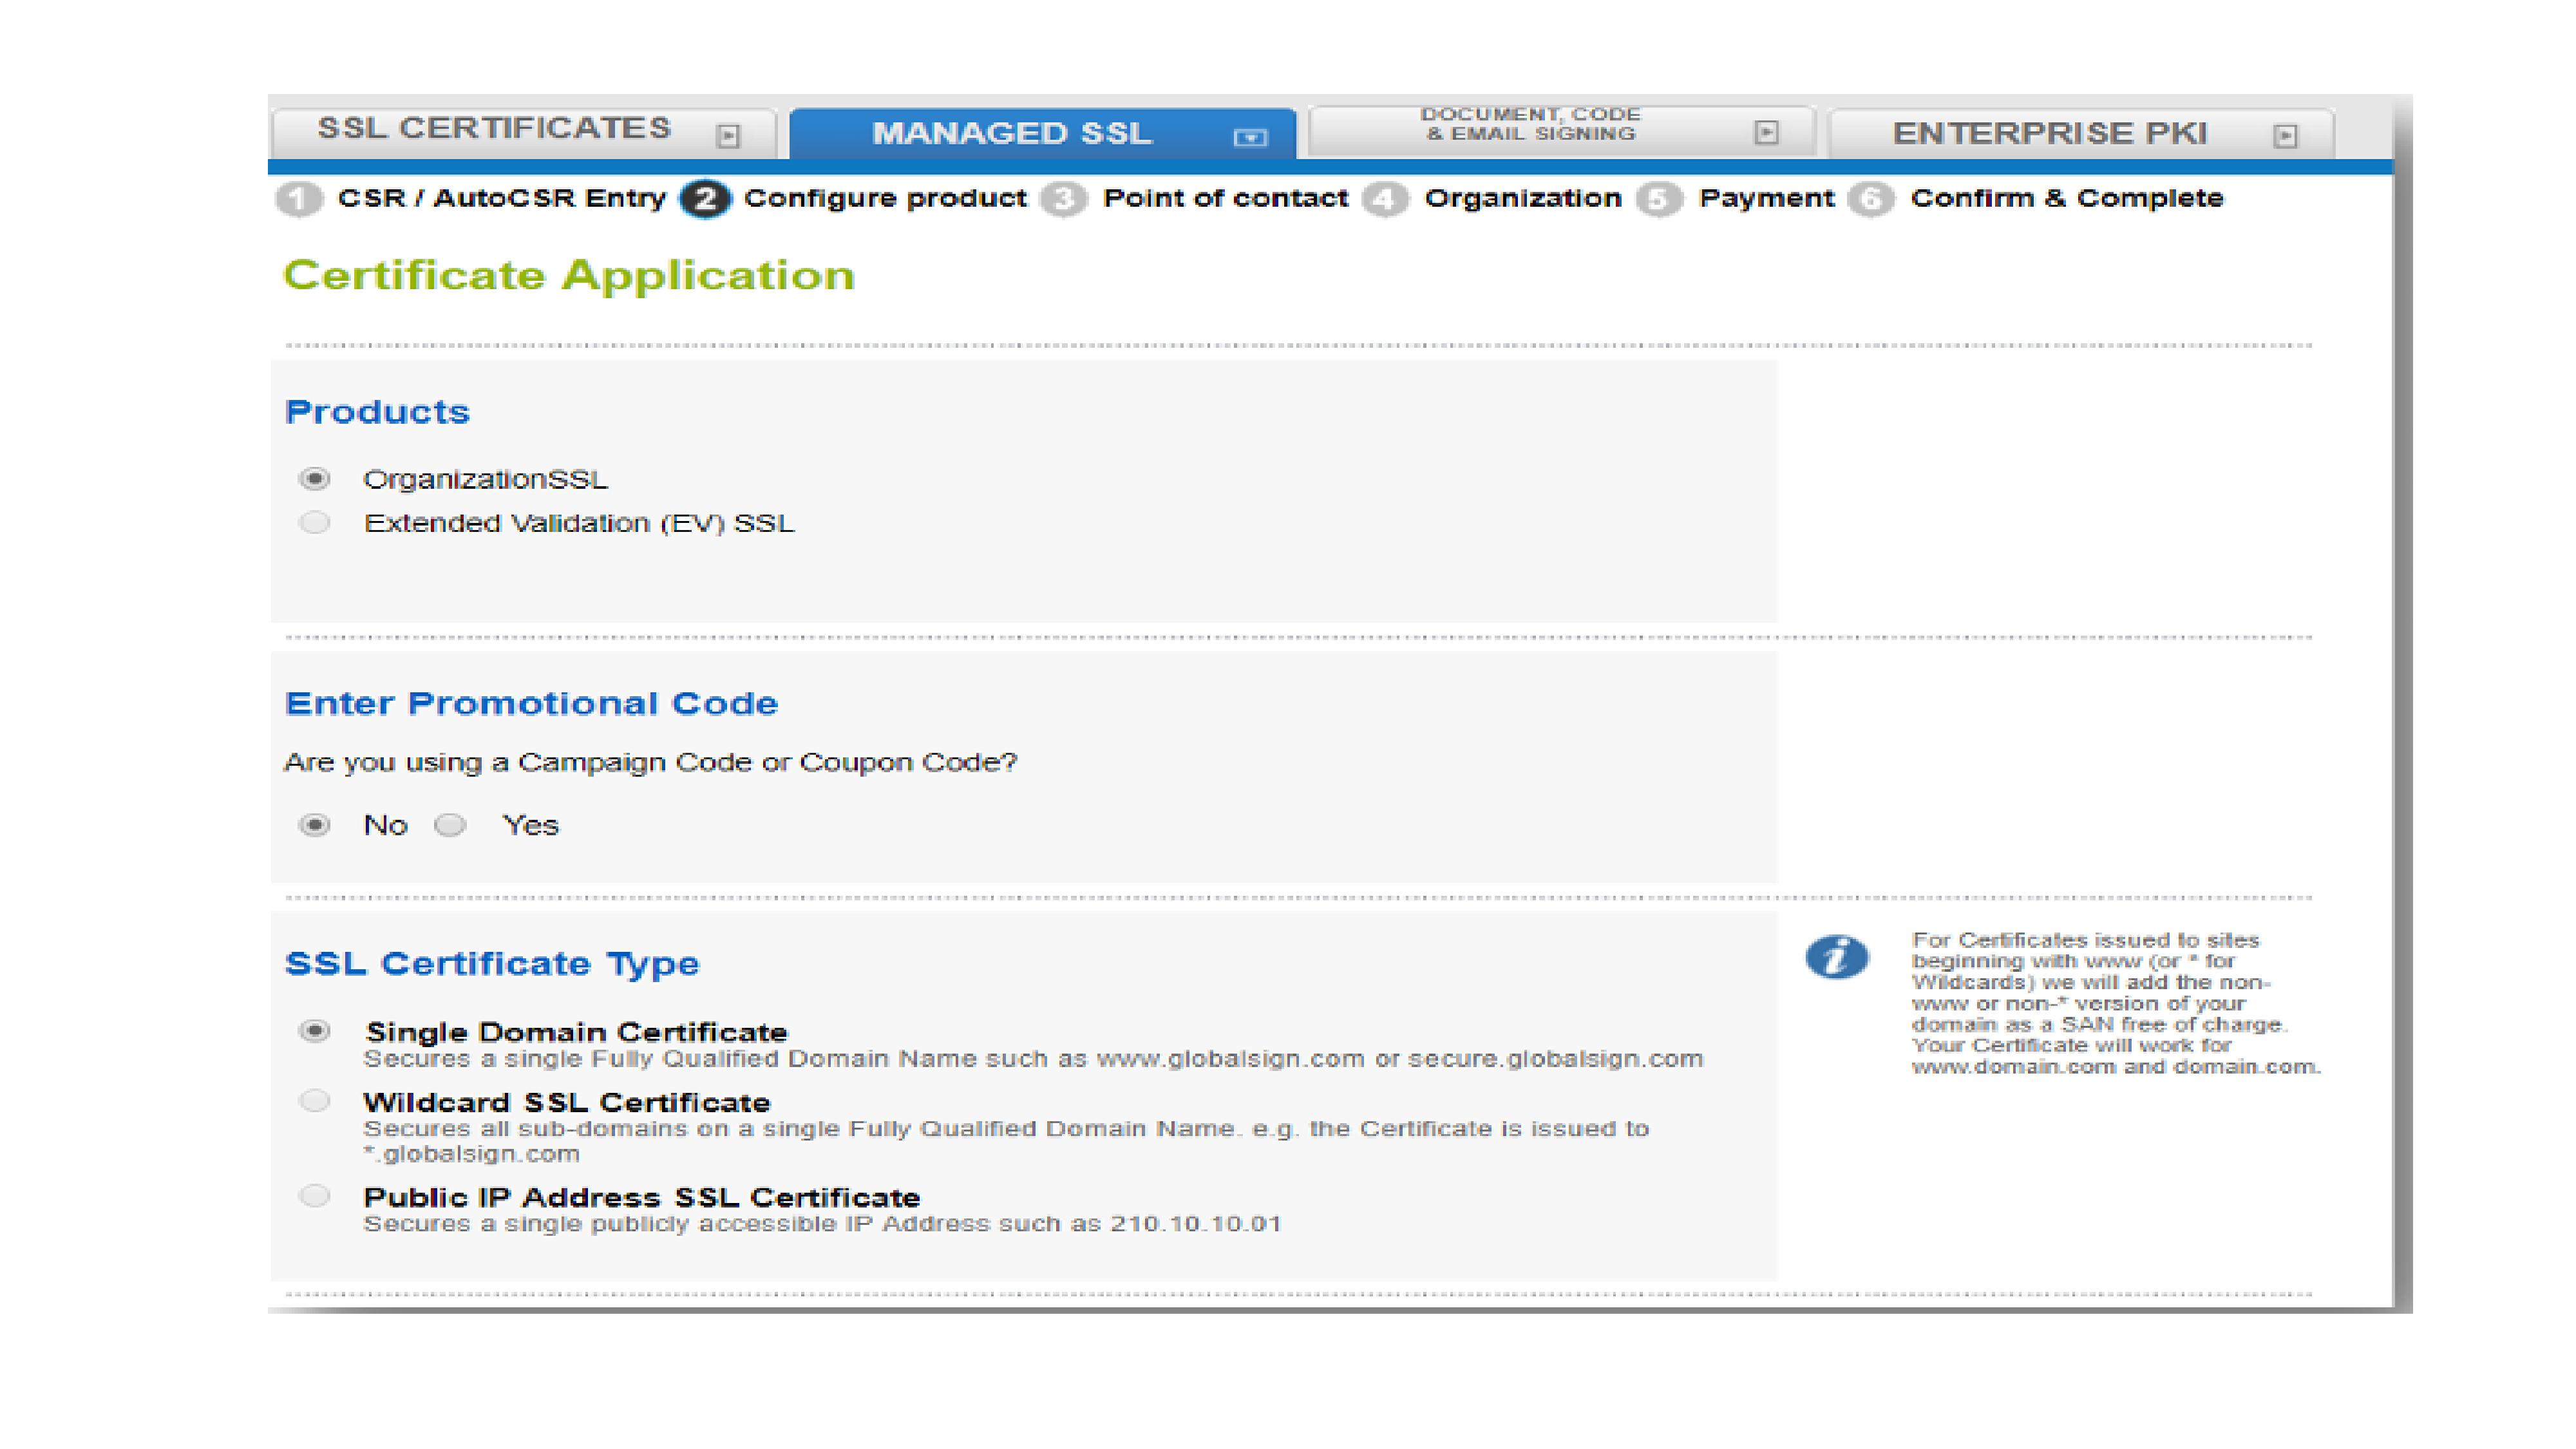Click the step 2 Configure product circle
The image size is (2576, 1449).
[x=705, y=199]
